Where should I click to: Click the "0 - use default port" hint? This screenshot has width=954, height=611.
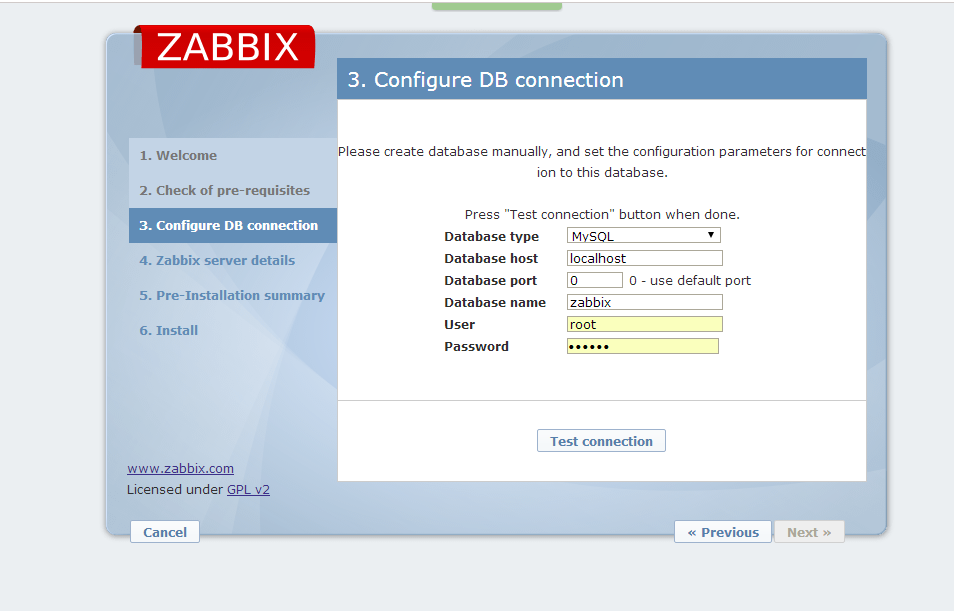(x=690, y=281)
